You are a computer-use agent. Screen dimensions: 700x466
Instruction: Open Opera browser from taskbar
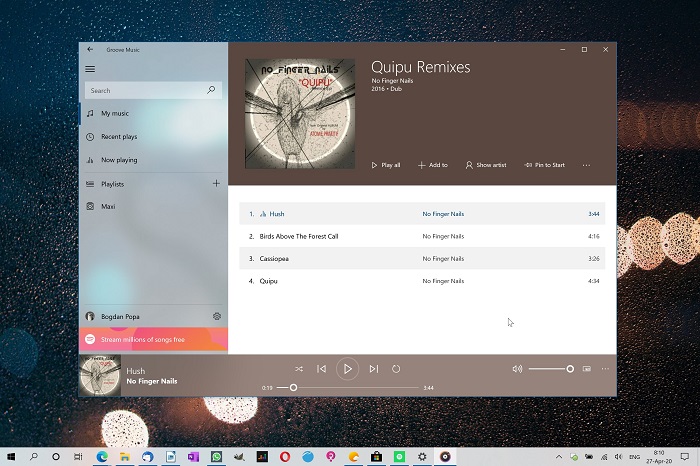click(x=285, y=457)
